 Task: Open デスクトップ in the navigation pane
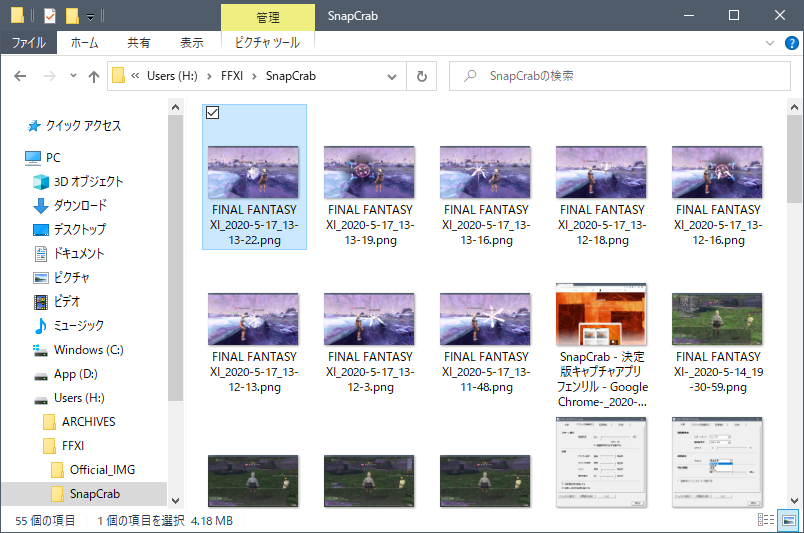tap(69, 229)
